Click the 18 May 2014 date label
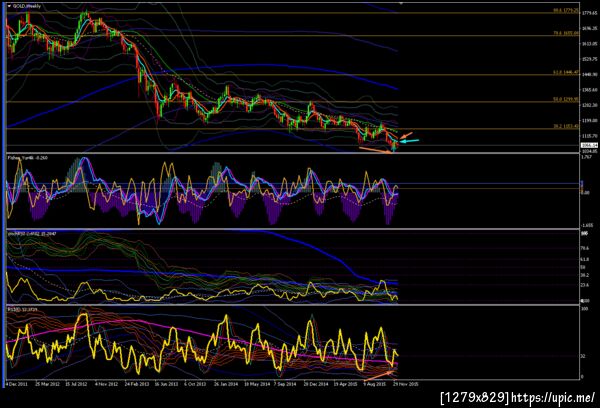The width and height of the screenshot is (600, 408). (256, 384)
